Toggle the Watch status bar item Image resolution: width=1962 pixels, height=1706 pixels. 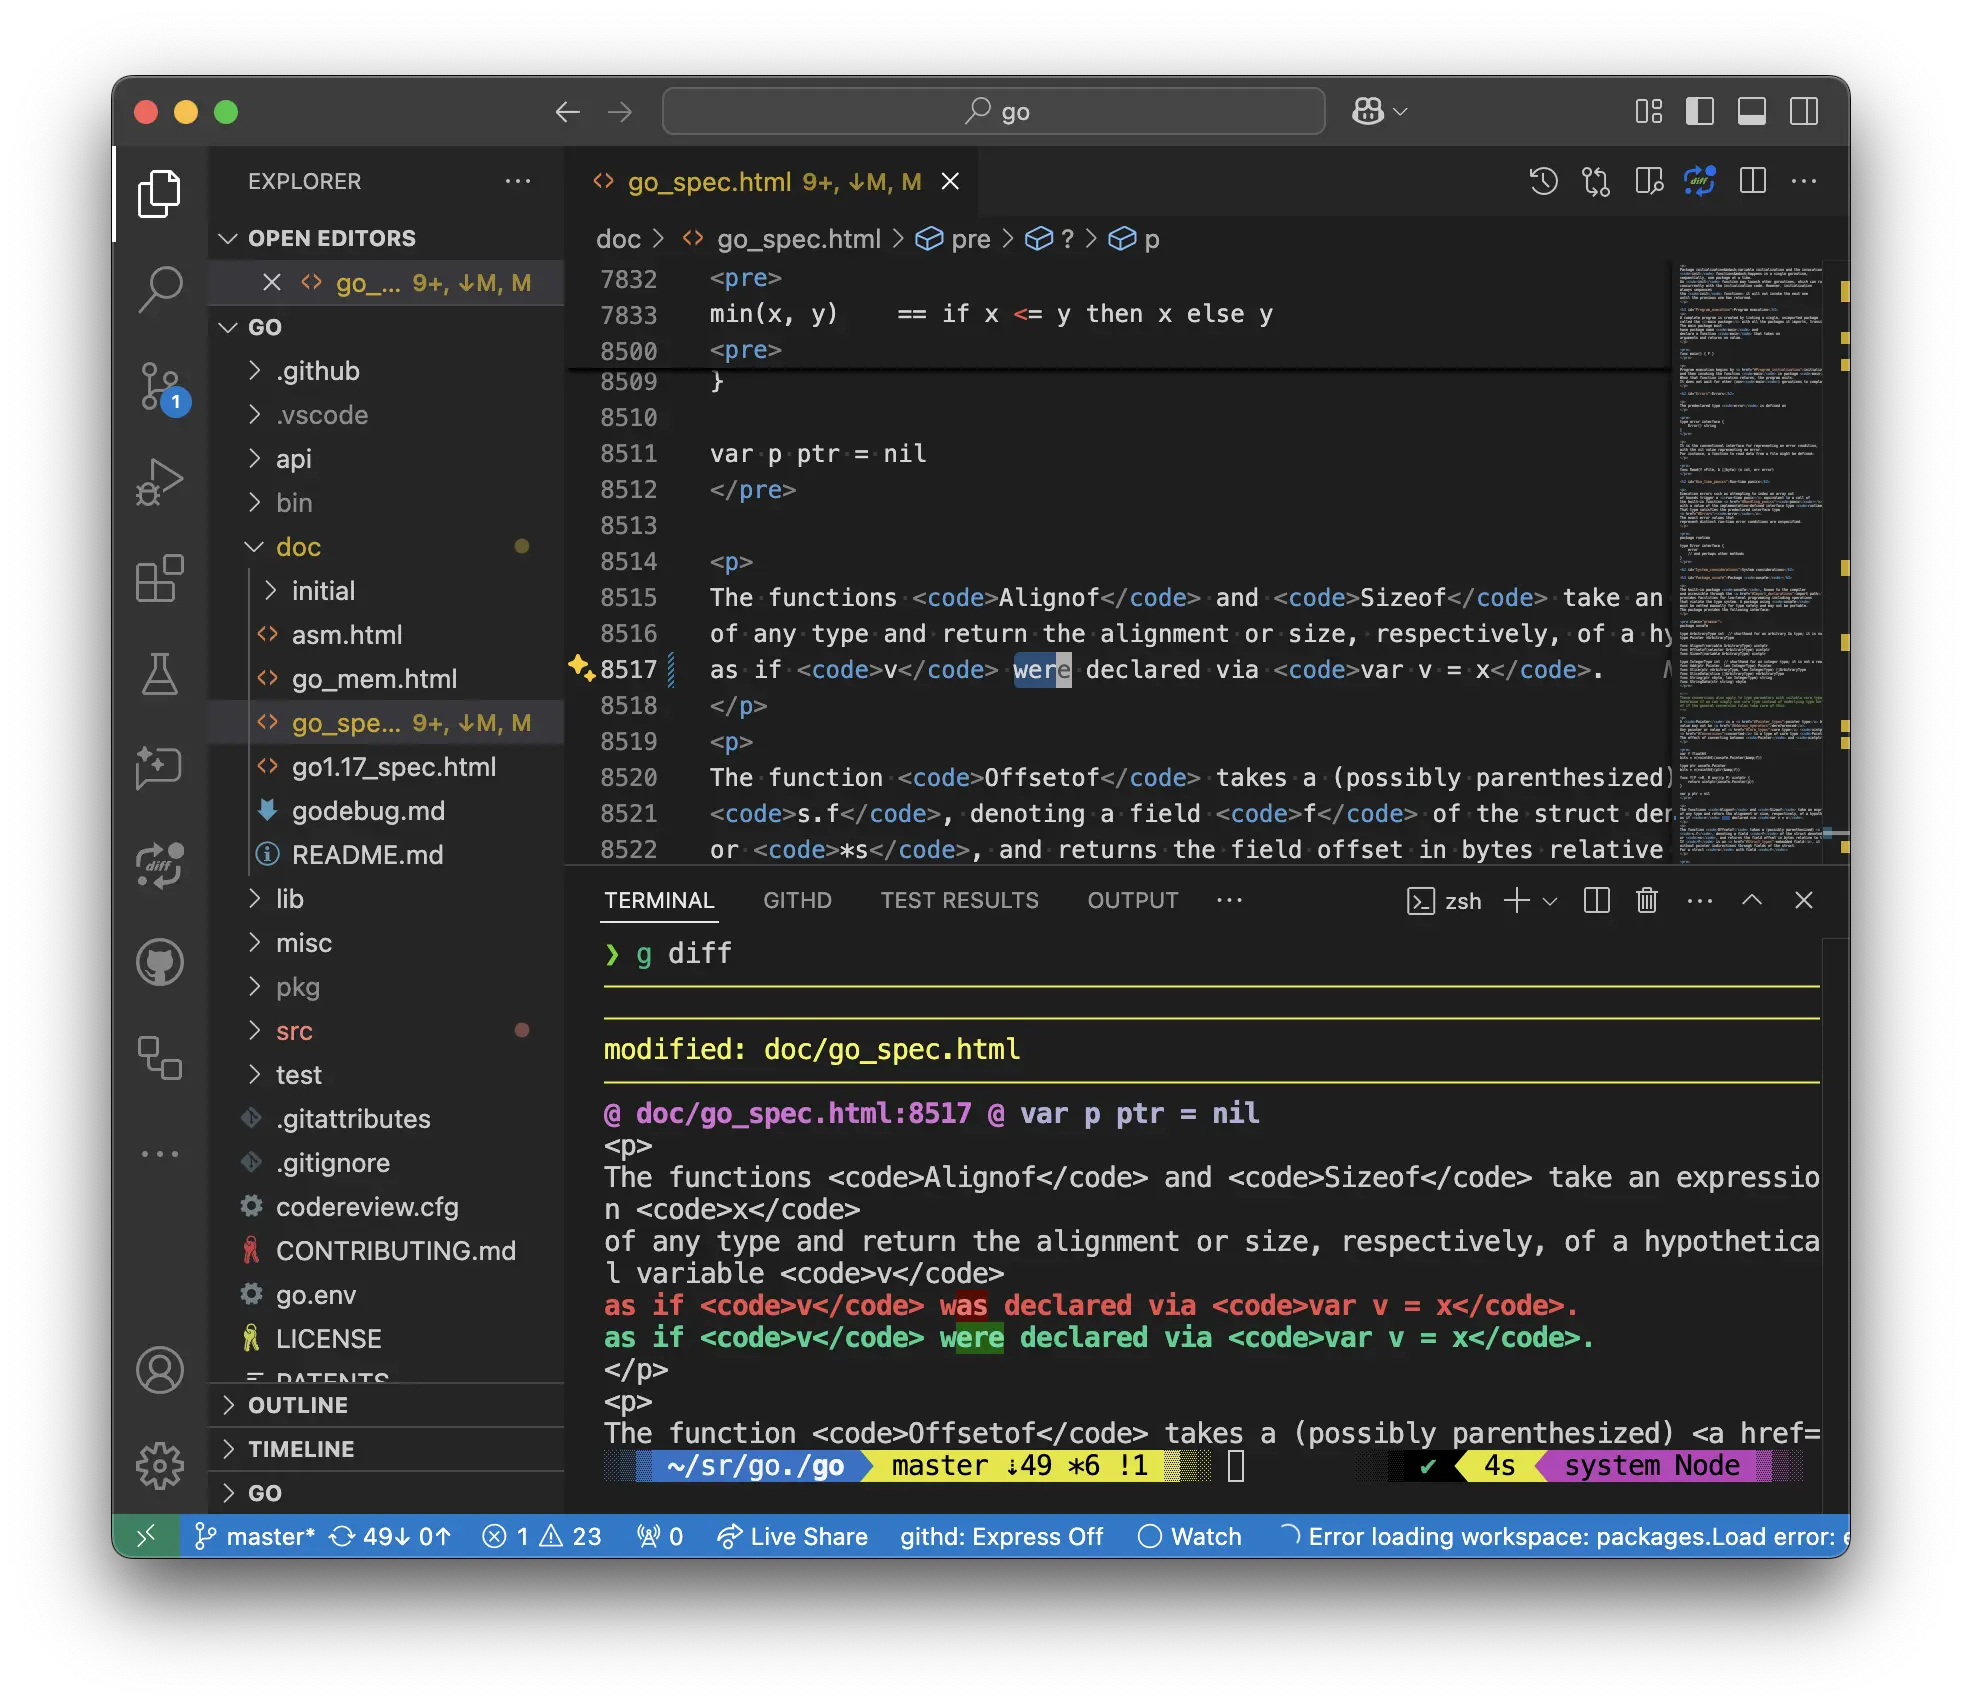point(1190,1536)
